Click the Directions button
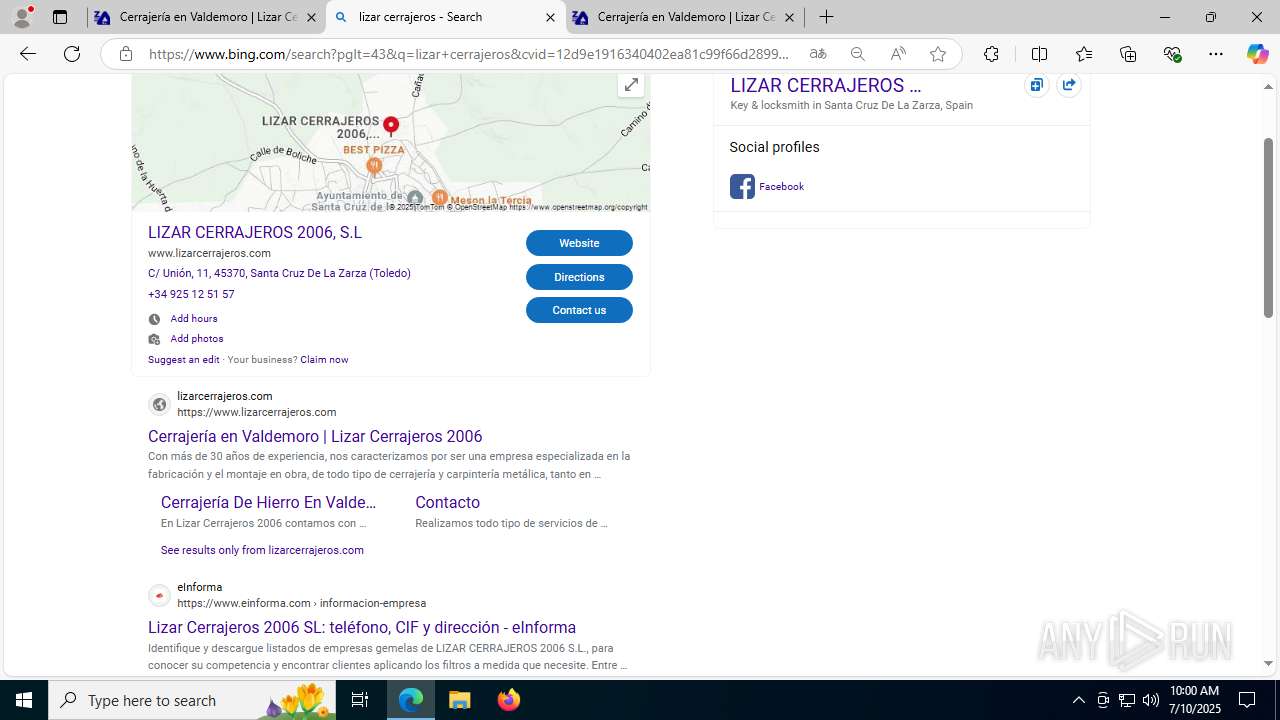 [579, 277]
